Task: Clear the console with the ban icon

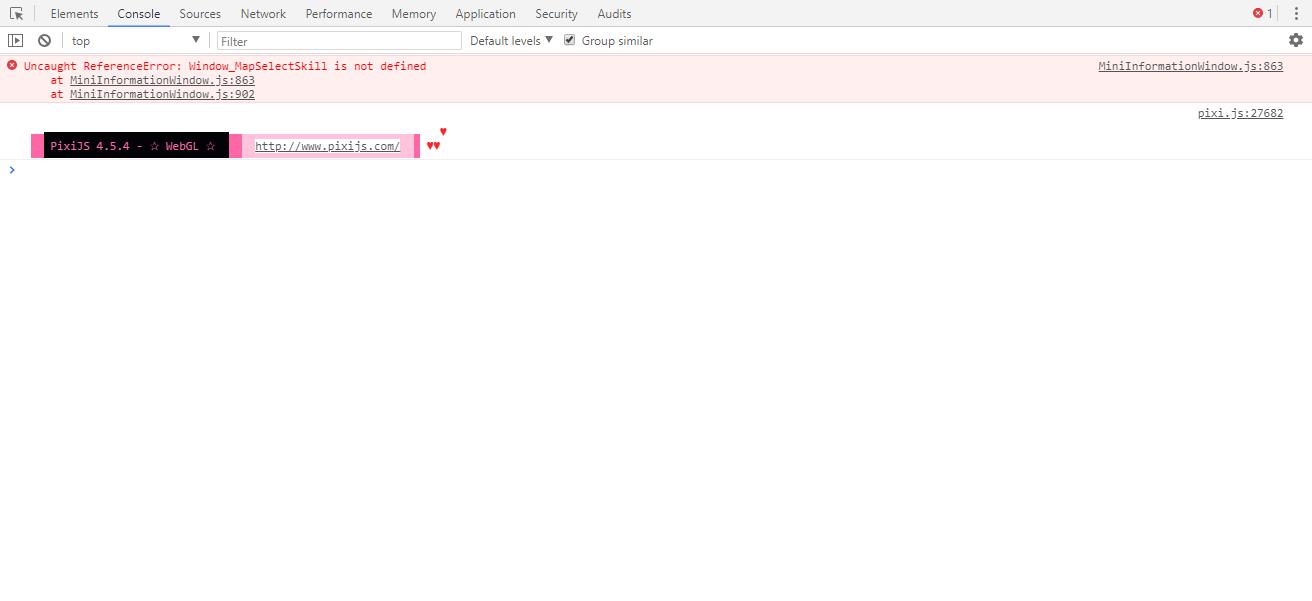Action: [44, 41]
